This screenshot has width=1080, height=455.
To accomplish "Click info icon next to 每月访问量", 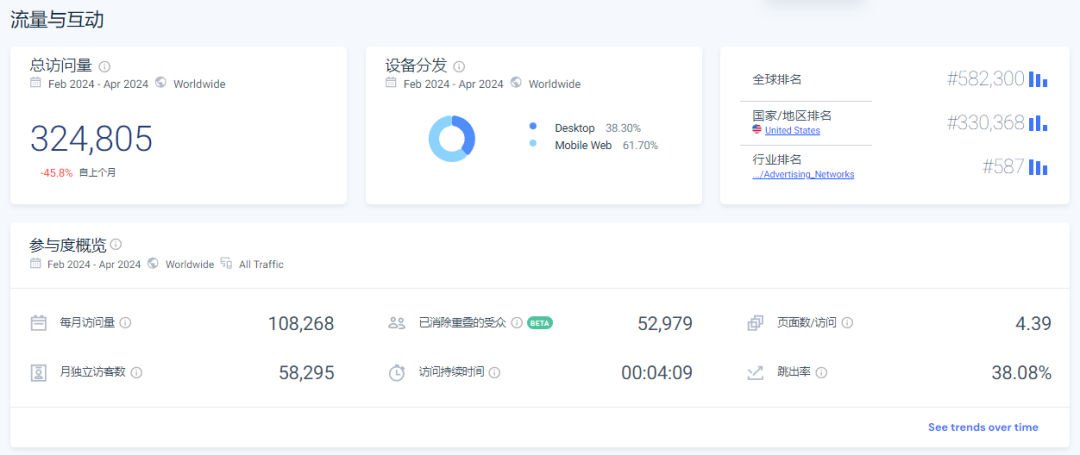I will pos(126,323).
